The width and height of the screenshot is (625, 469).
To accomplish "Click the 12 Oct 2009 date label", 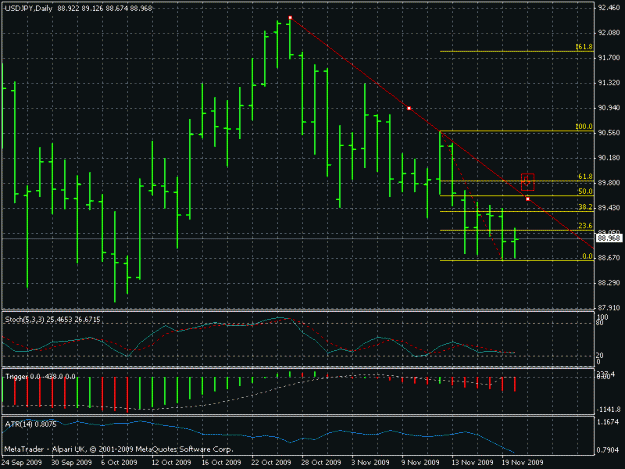I will point(171,463).
